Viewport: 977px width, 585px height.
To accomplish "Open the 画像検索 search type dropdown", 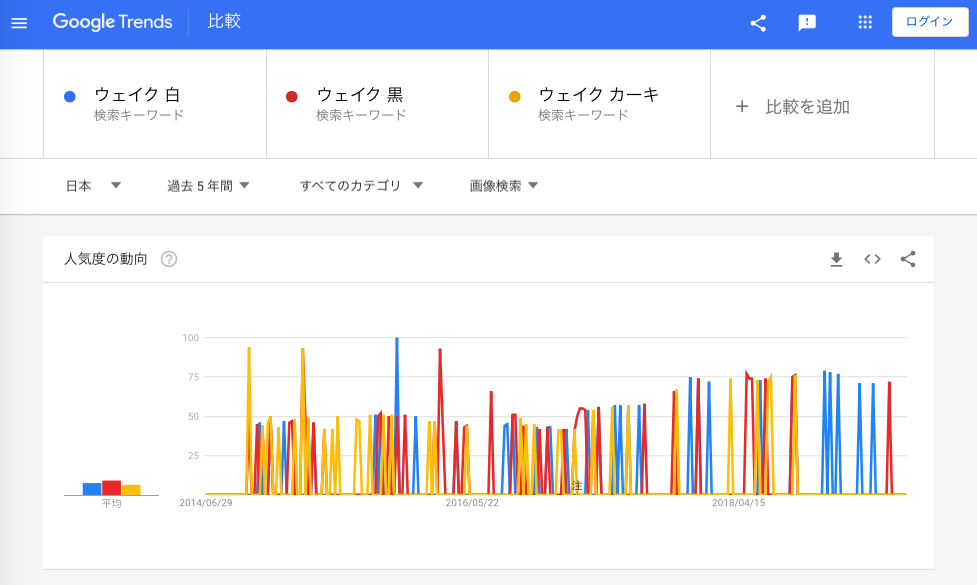I will pyautogui.click(x=504, y=185).
